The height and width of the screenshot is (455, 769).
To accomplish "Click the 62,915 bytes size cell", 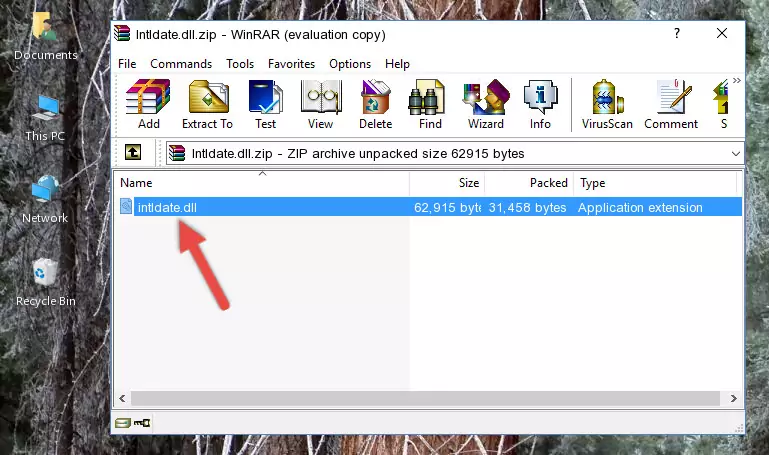I will 447,207.
